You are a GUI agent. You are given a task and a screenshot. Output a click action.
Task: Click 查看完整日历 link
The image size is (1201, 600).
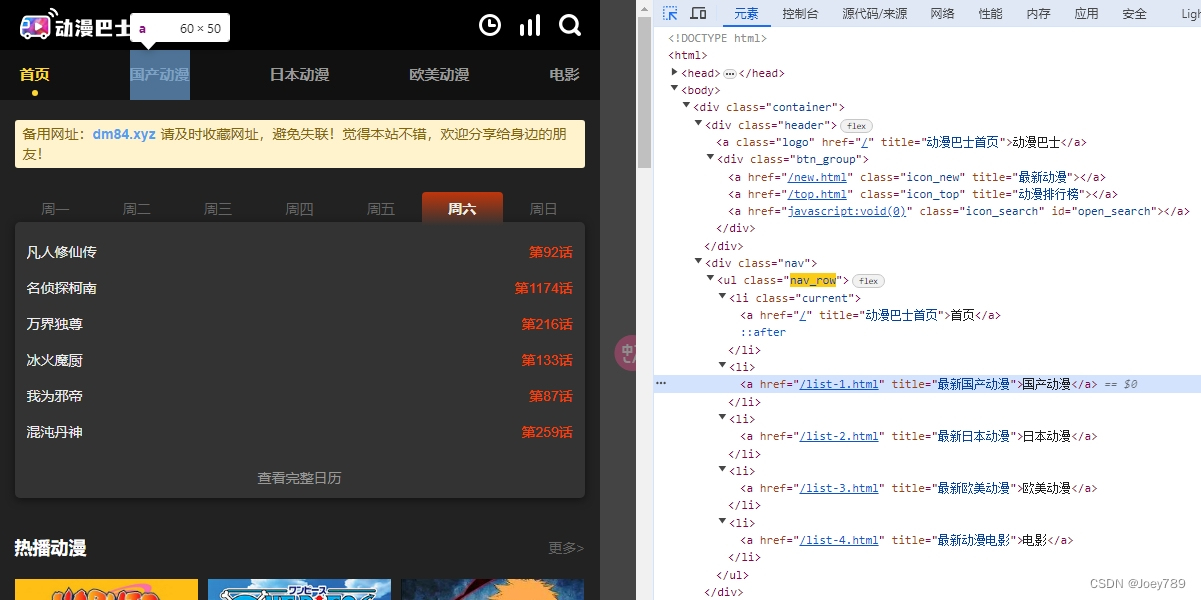[x=300, y=478]
